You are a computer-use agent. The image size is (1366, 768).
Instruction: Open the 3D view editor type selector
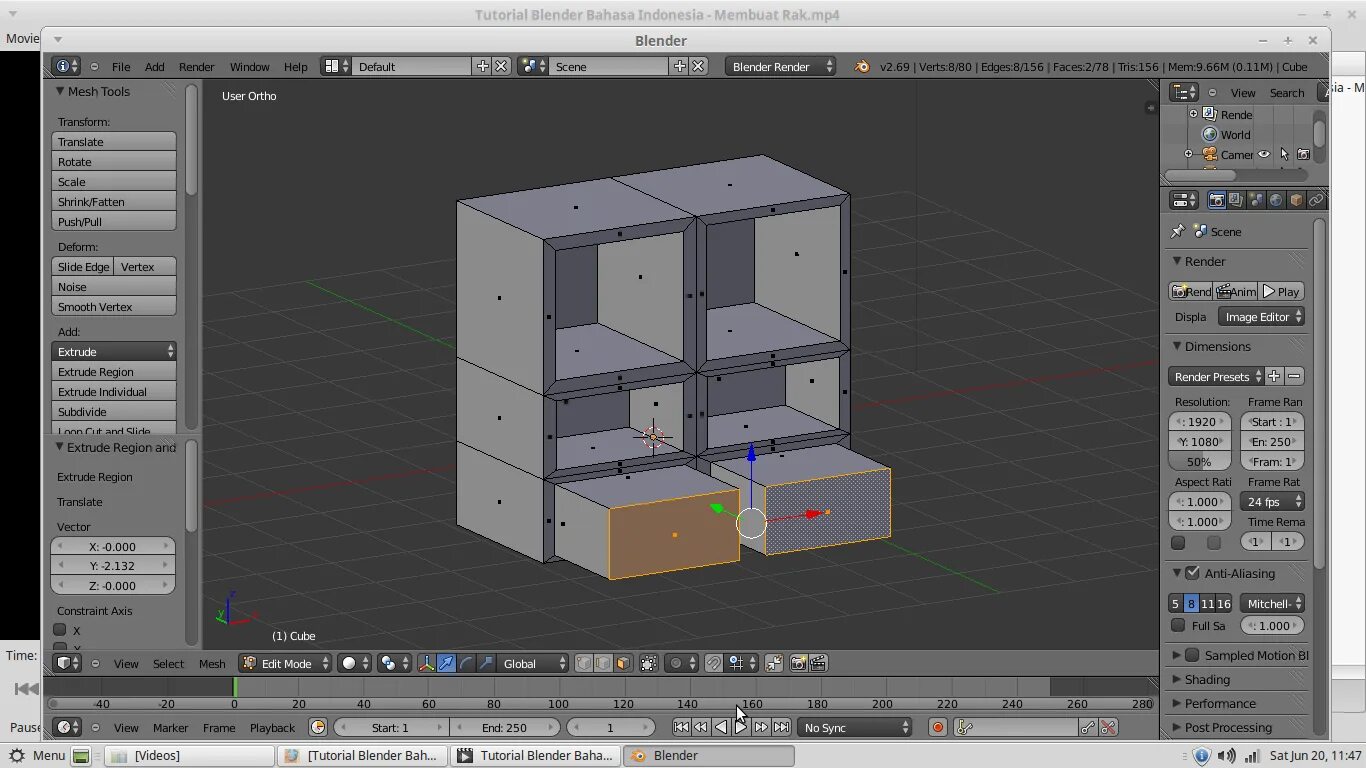67,663
